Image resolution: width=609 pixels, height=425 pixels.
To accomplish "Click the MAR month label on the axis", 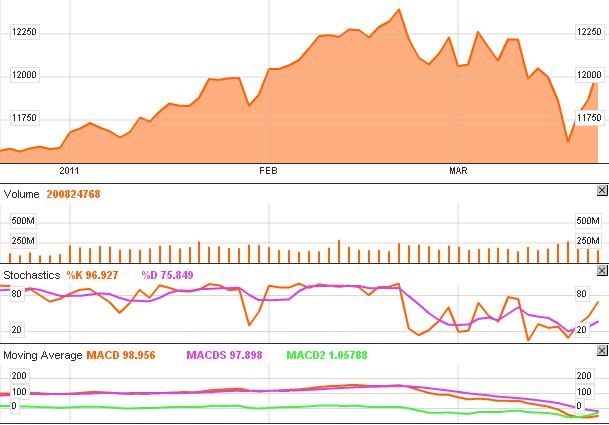I will click(456, 170).
